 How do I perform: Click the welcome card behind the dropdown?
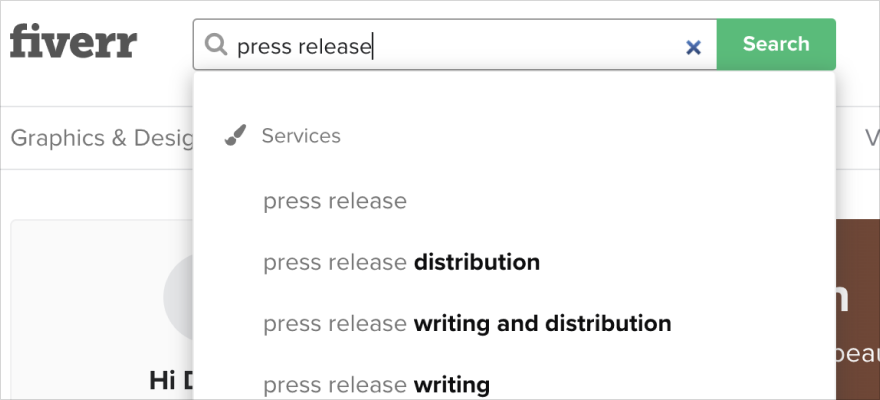103,310
